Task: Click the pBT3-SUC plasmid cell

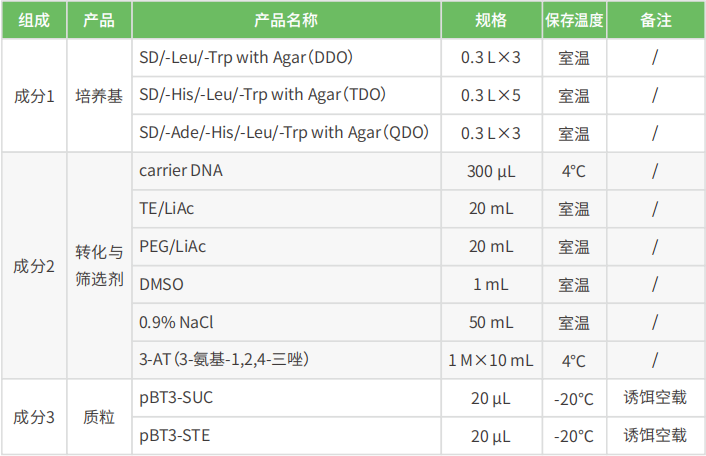Action: (x=176, y=398)
